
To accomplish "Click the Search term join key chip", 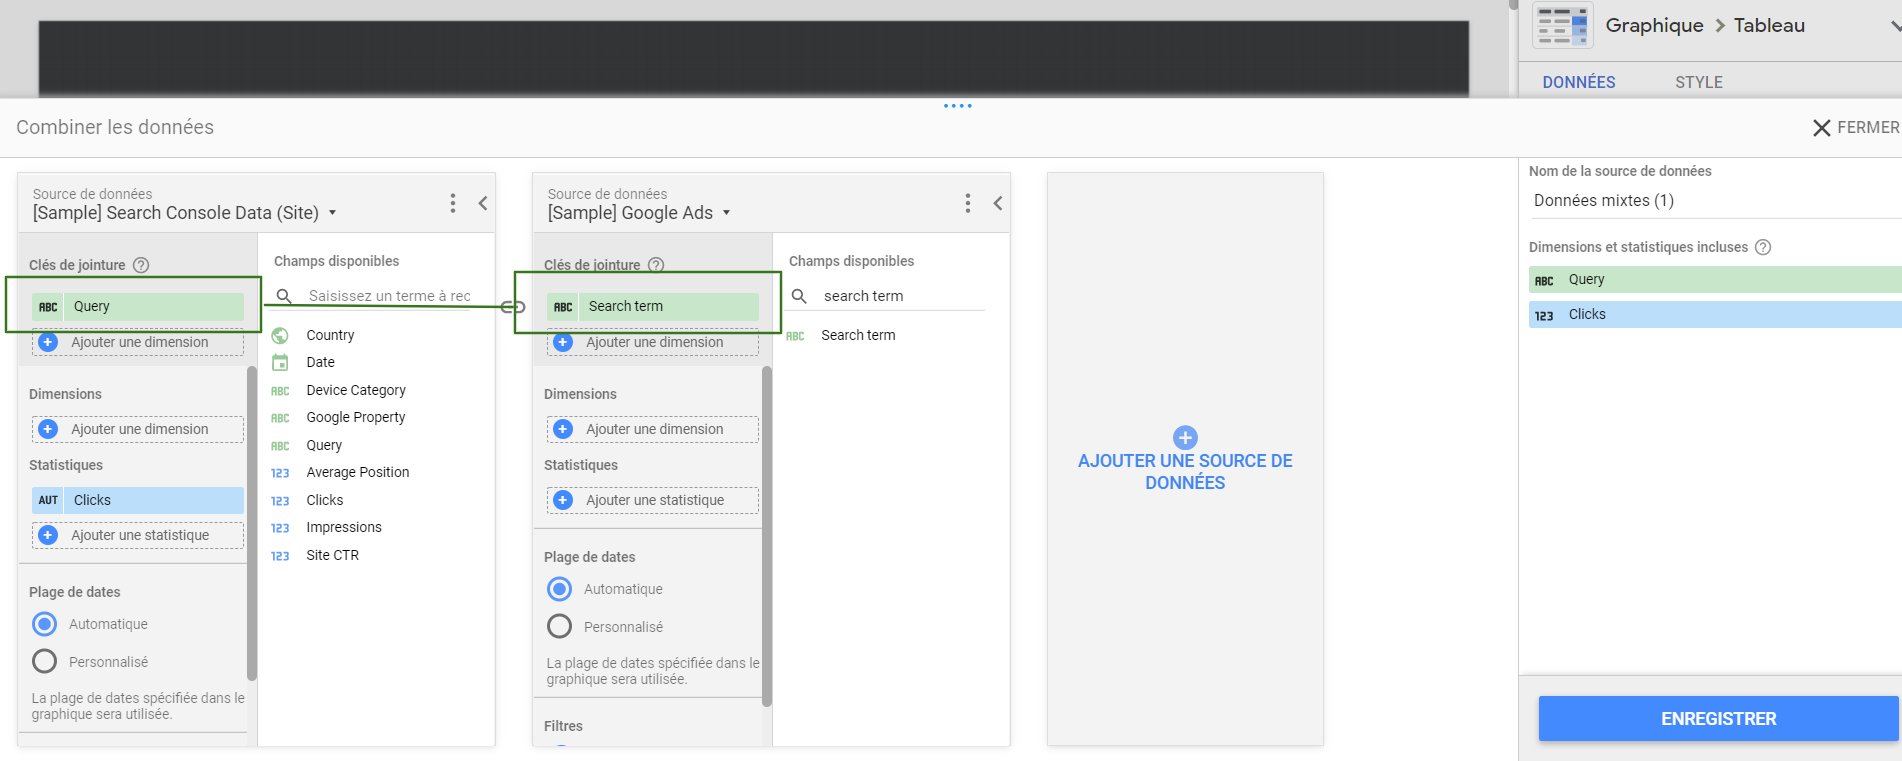I will (653, 306).
